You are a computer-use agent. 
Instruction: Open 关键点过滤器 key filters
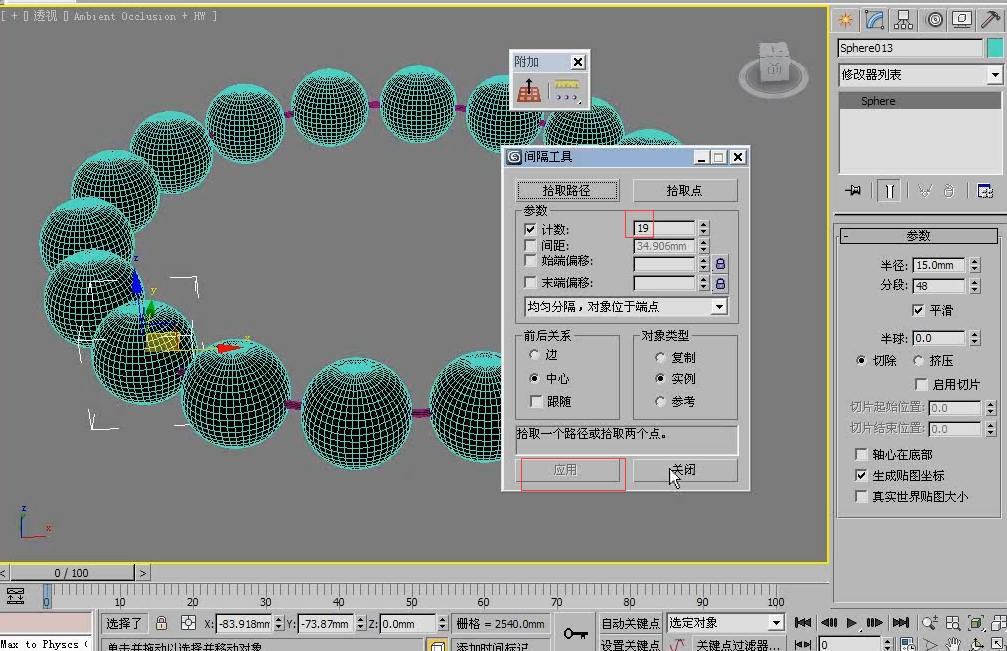click(739, 644)
